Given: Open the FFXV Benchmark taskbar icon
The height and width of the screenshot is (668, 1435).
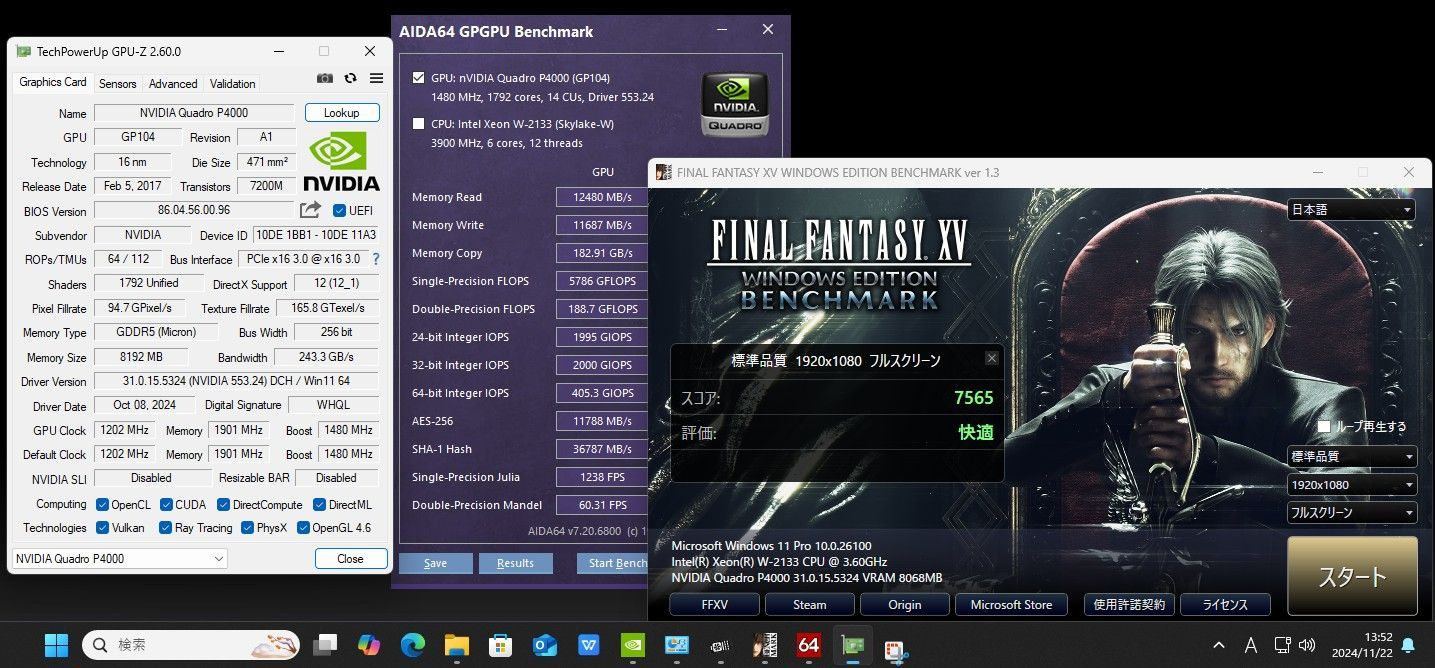Looking at the screenshot, I should 765,645.
